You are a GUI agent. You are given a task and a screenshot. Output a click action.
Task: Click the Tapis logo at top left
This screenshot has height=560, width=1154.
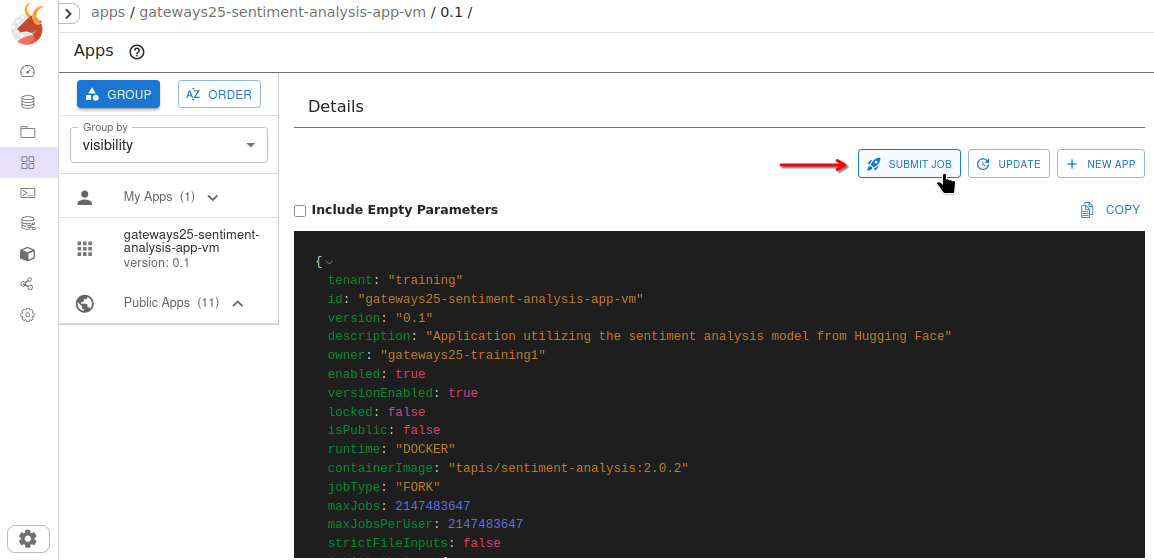(x=29, y=25)
